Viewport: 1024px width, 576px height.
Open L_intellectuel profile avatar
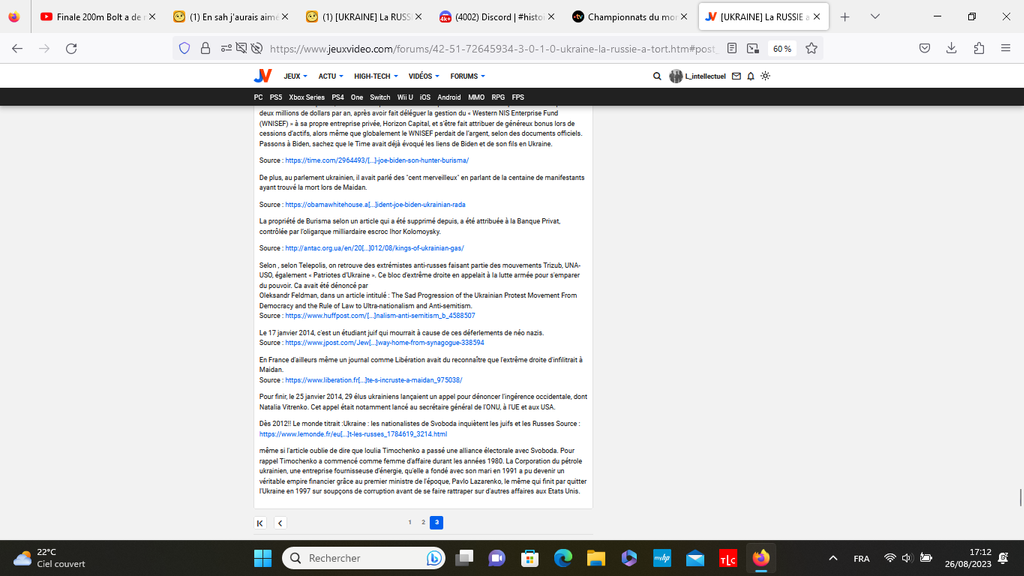(675, 76)
